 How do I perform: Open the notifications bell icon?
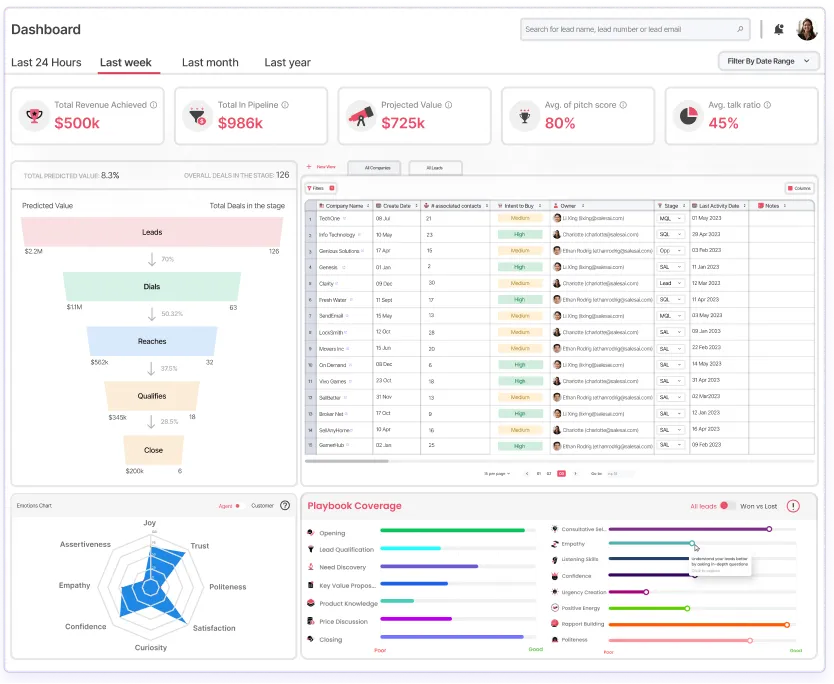[x=779, y=29]
